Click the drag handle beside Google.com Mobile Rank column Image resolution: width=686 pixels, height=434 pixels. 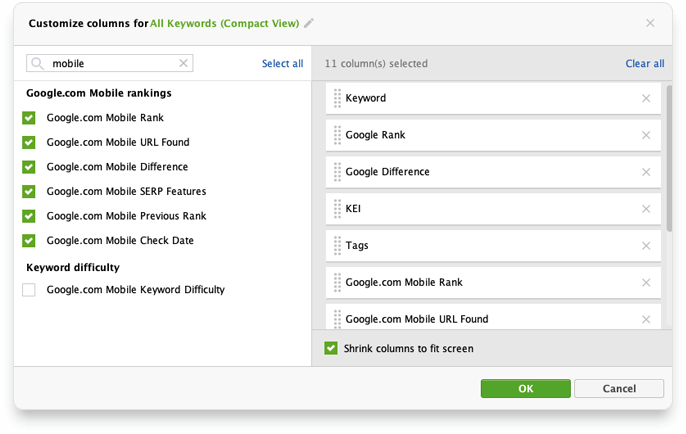pyautogui.click(x=337, y=283)
